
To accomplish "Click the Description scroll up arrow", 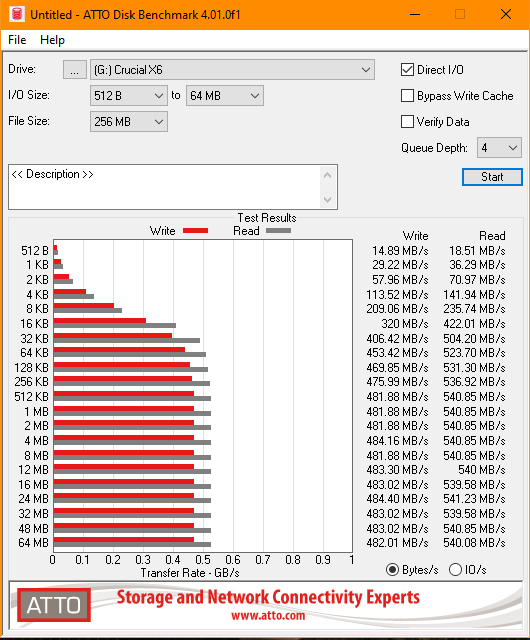I will coord(327,175).
